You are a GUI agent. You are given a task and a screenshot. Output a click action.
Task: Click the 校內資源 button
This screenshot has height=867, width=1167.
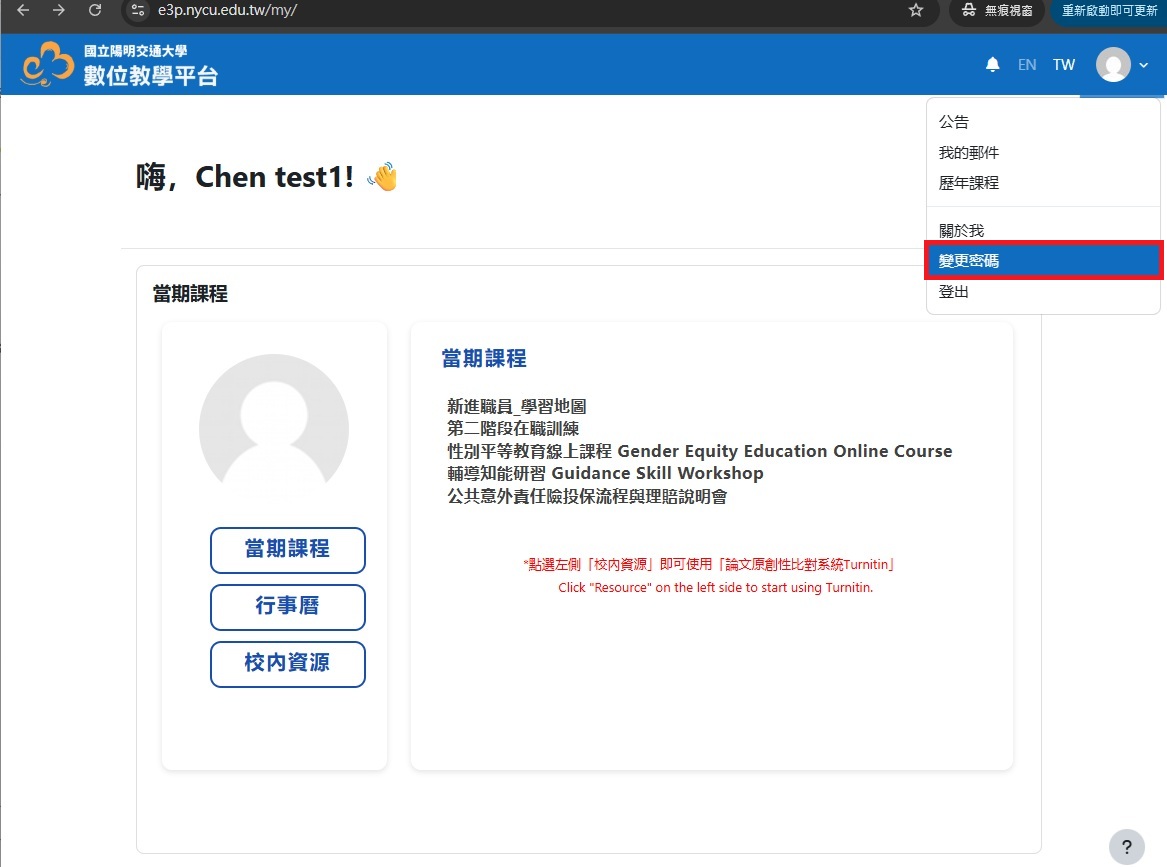(287, 664)
